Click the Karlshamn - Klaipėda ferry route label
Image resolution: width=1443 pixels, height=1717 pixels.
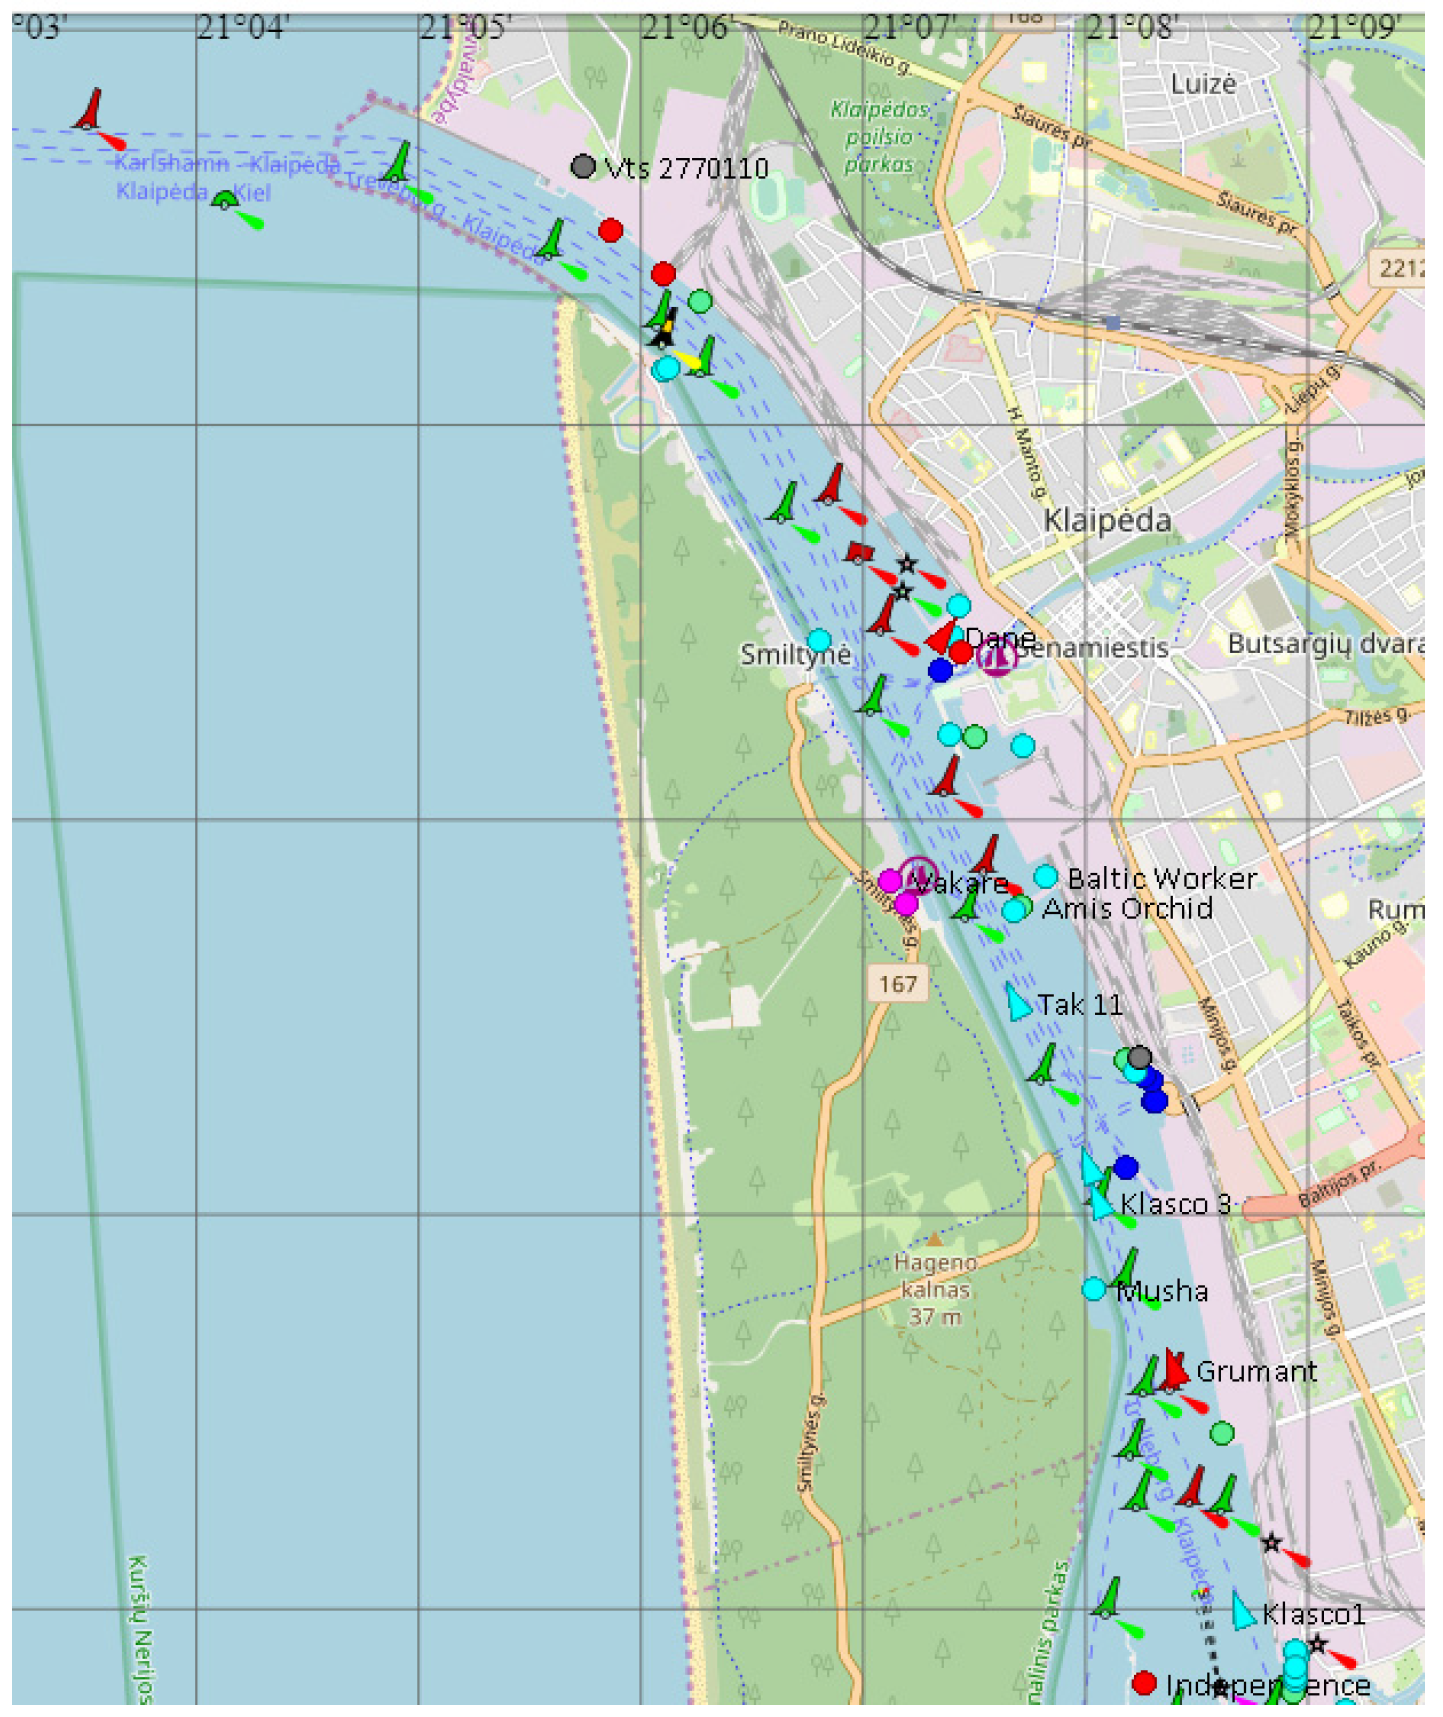click(227, 163)
